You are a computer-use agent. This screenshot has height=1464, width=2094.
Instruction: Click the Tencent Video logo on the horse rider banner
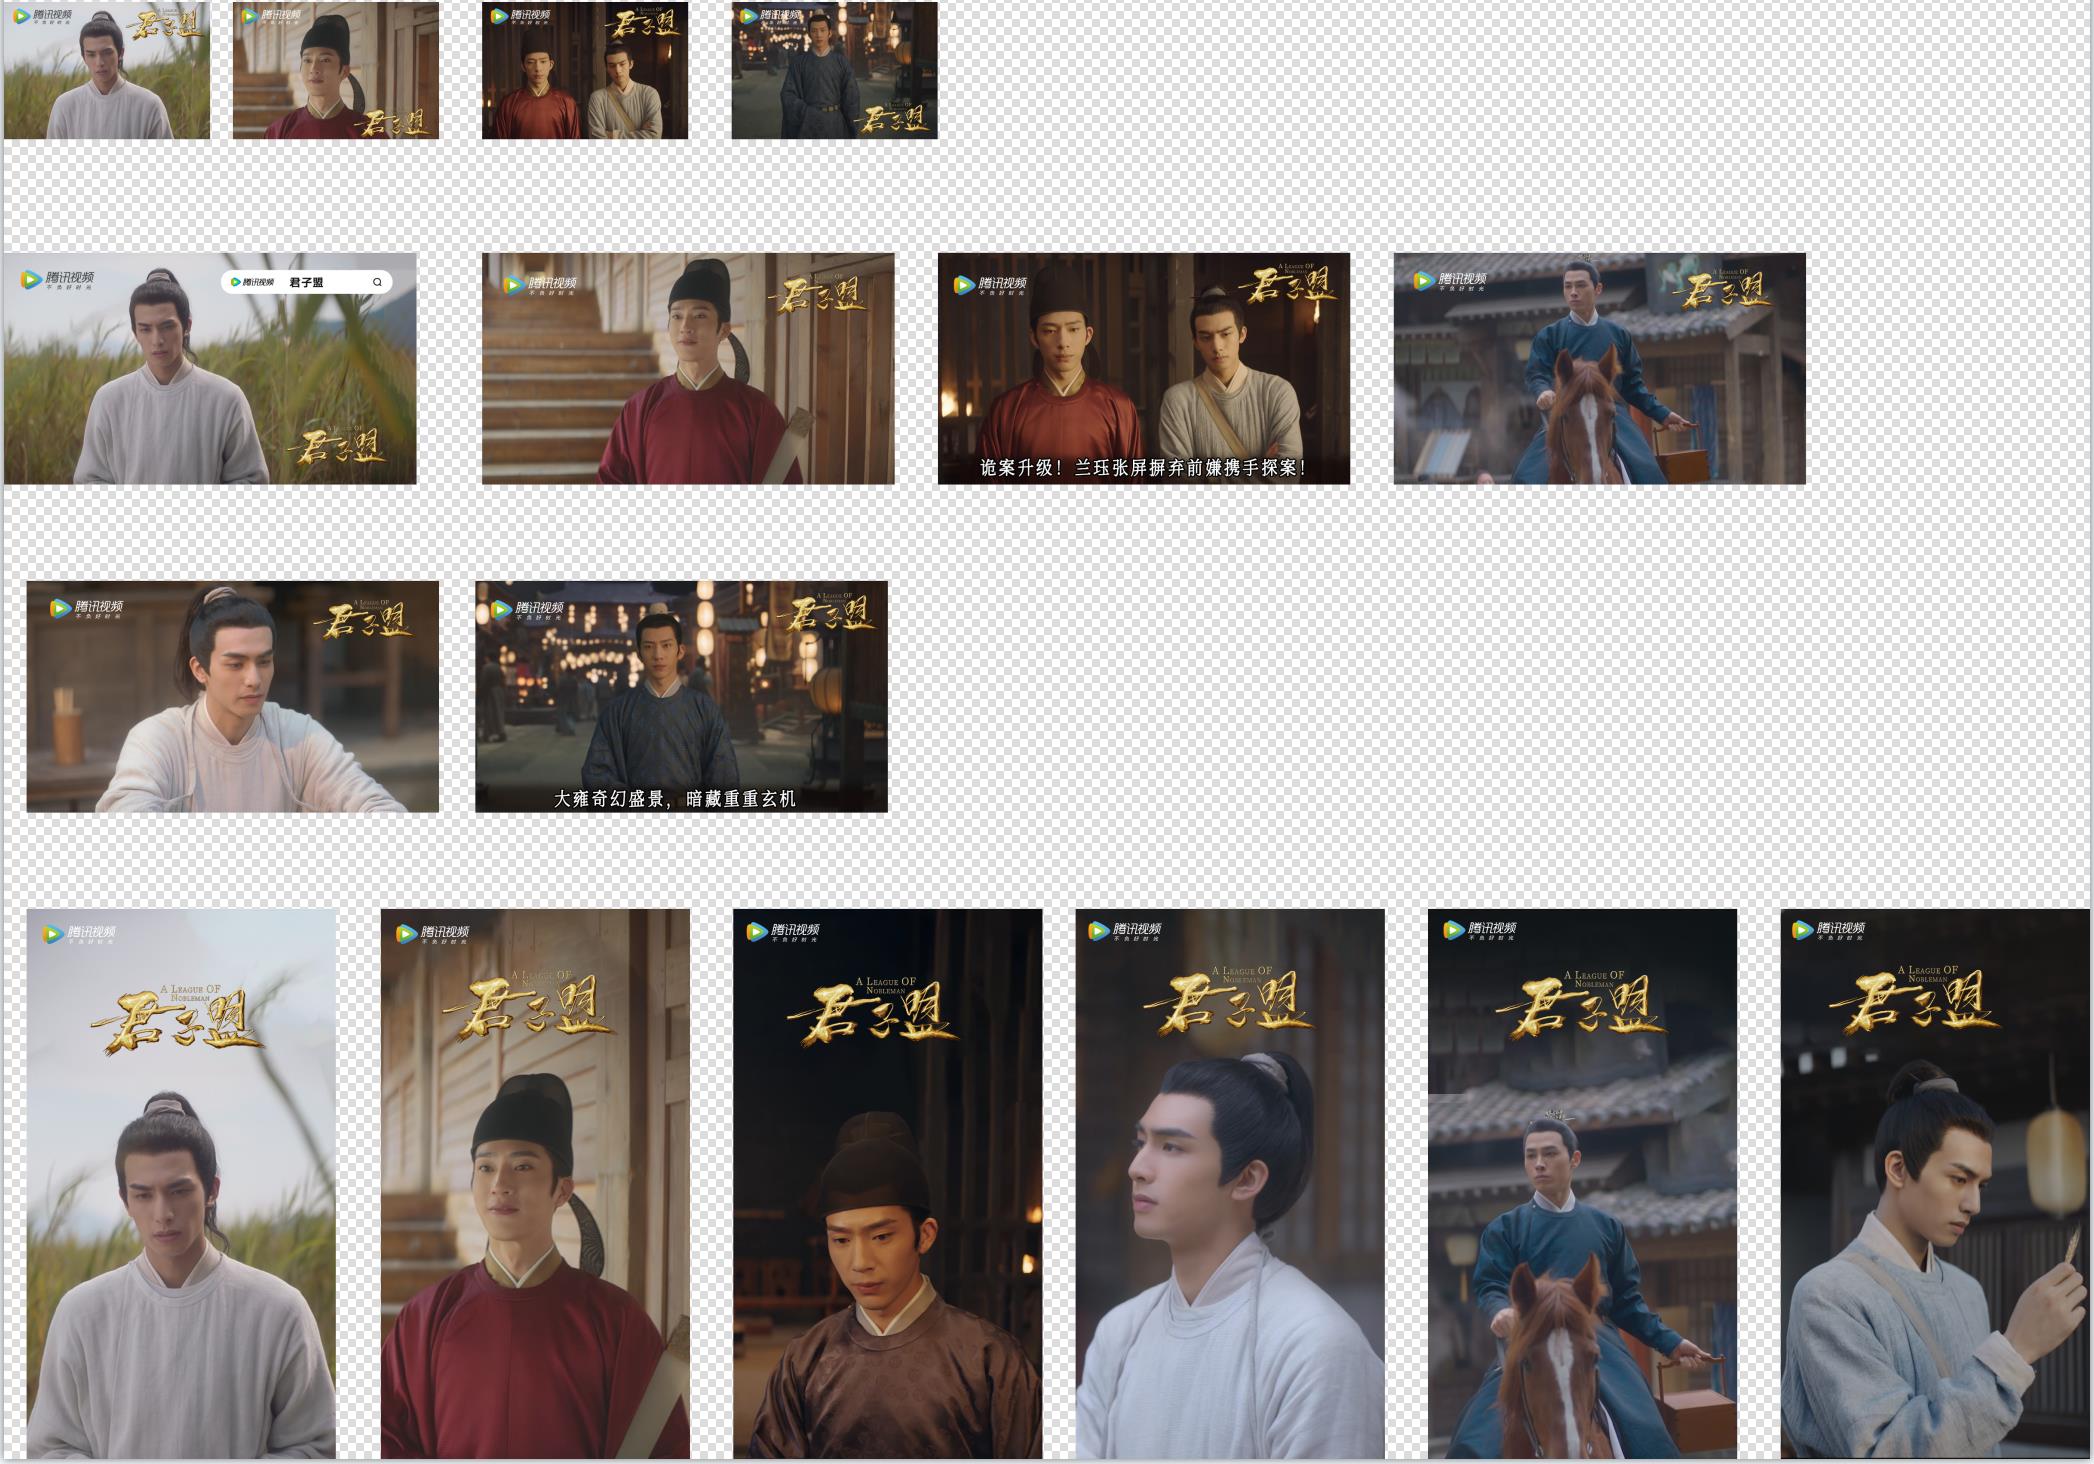pos(1450,281)
